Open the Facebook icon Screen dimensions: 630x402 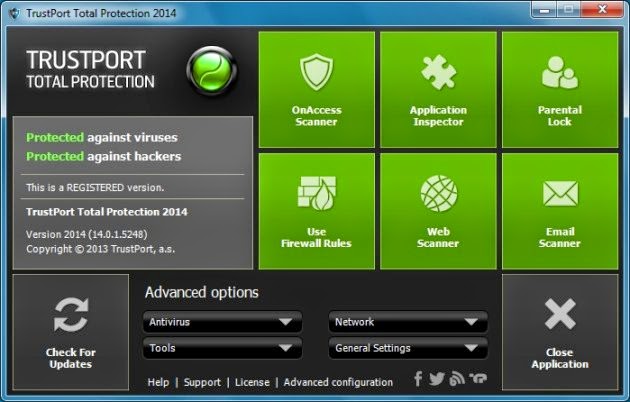(x=418, y=378)
